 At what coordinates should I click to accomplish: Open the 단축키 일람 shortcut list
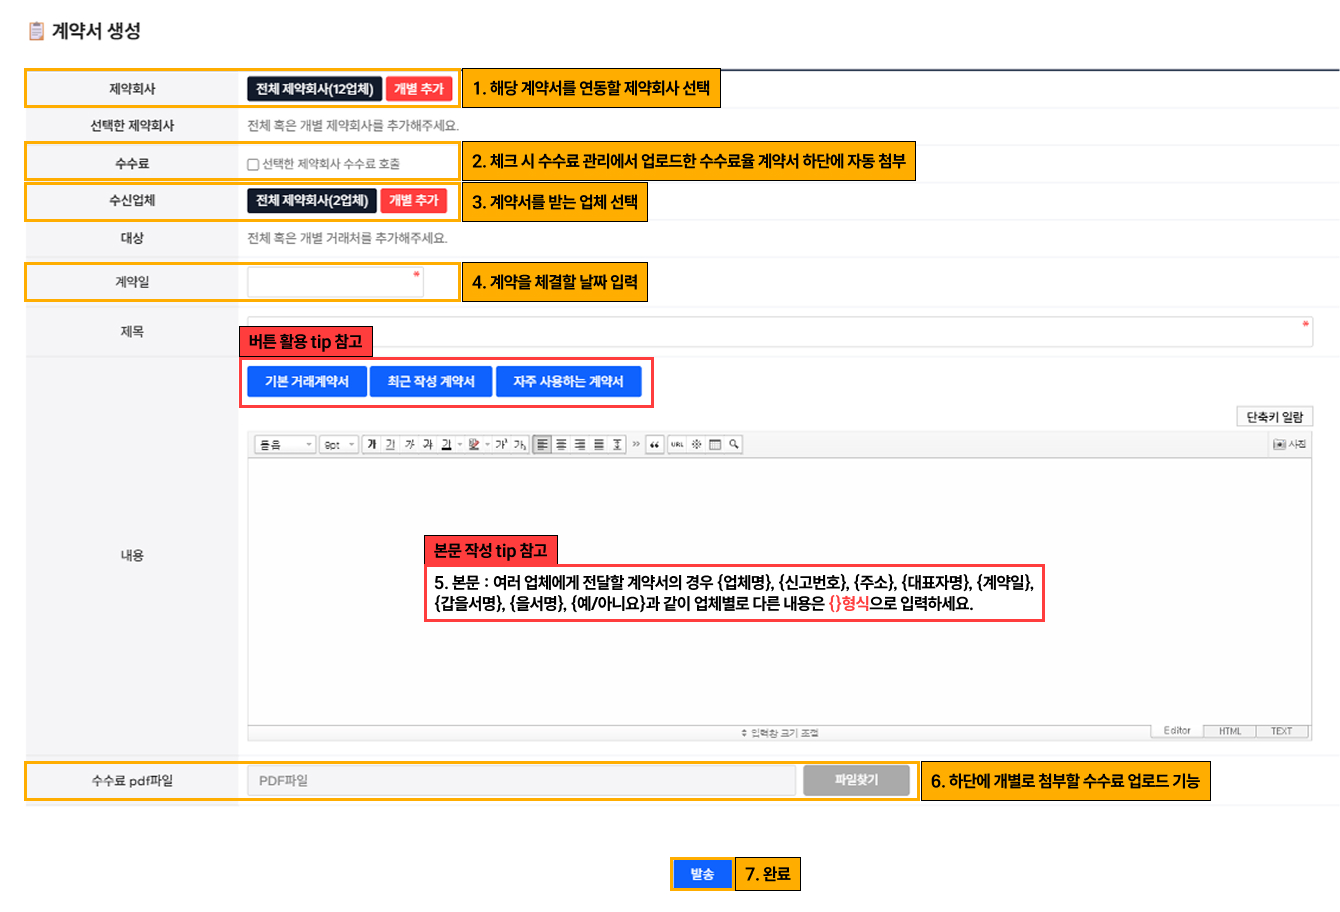(x=1274, y=417)
